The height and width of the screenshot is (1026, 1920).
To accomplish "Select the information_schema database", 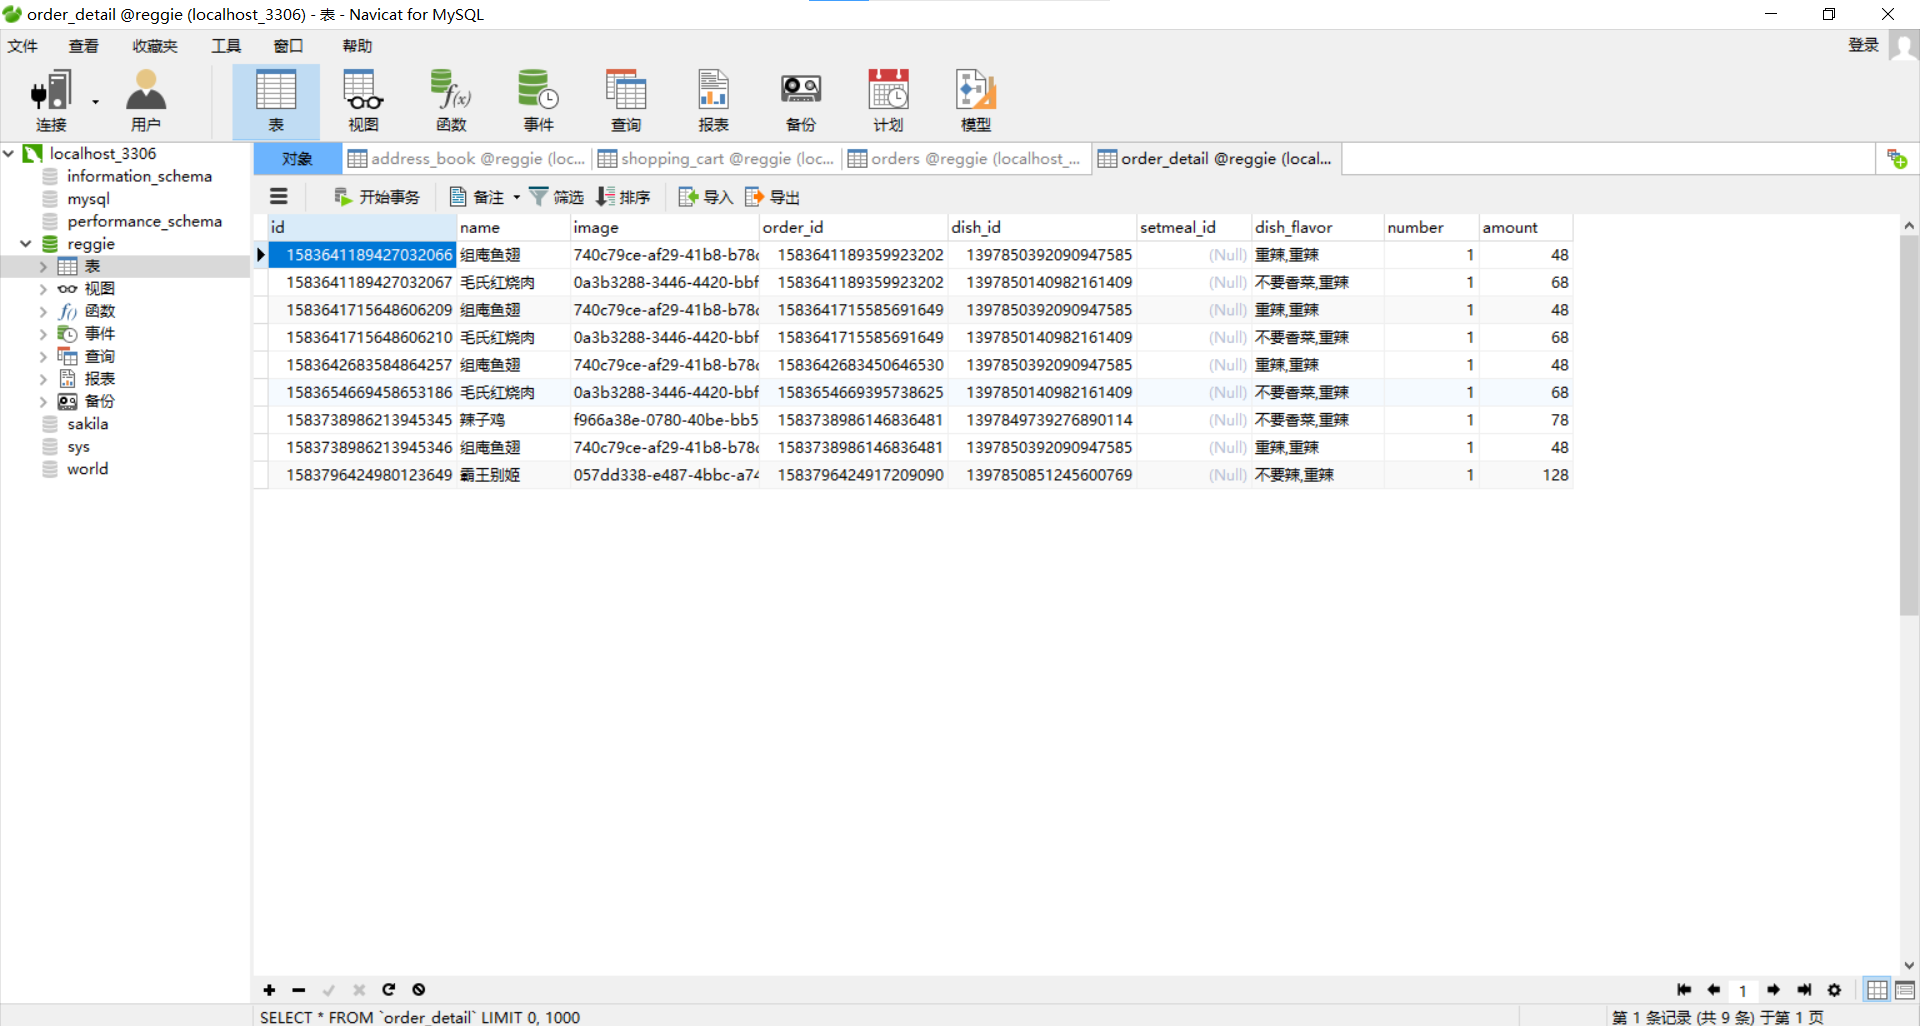I will (x=139, y=176).
